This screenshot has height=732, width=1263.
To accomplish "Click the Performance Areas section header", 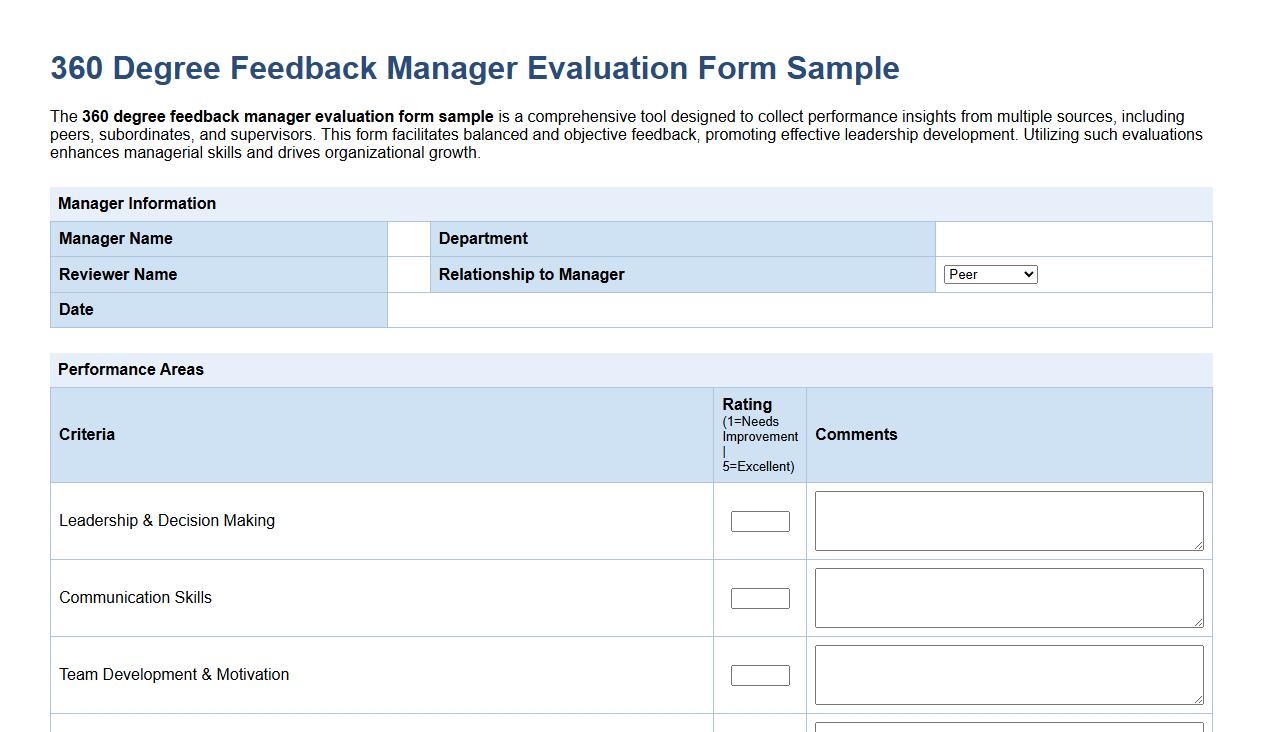I will pos(131,369).
